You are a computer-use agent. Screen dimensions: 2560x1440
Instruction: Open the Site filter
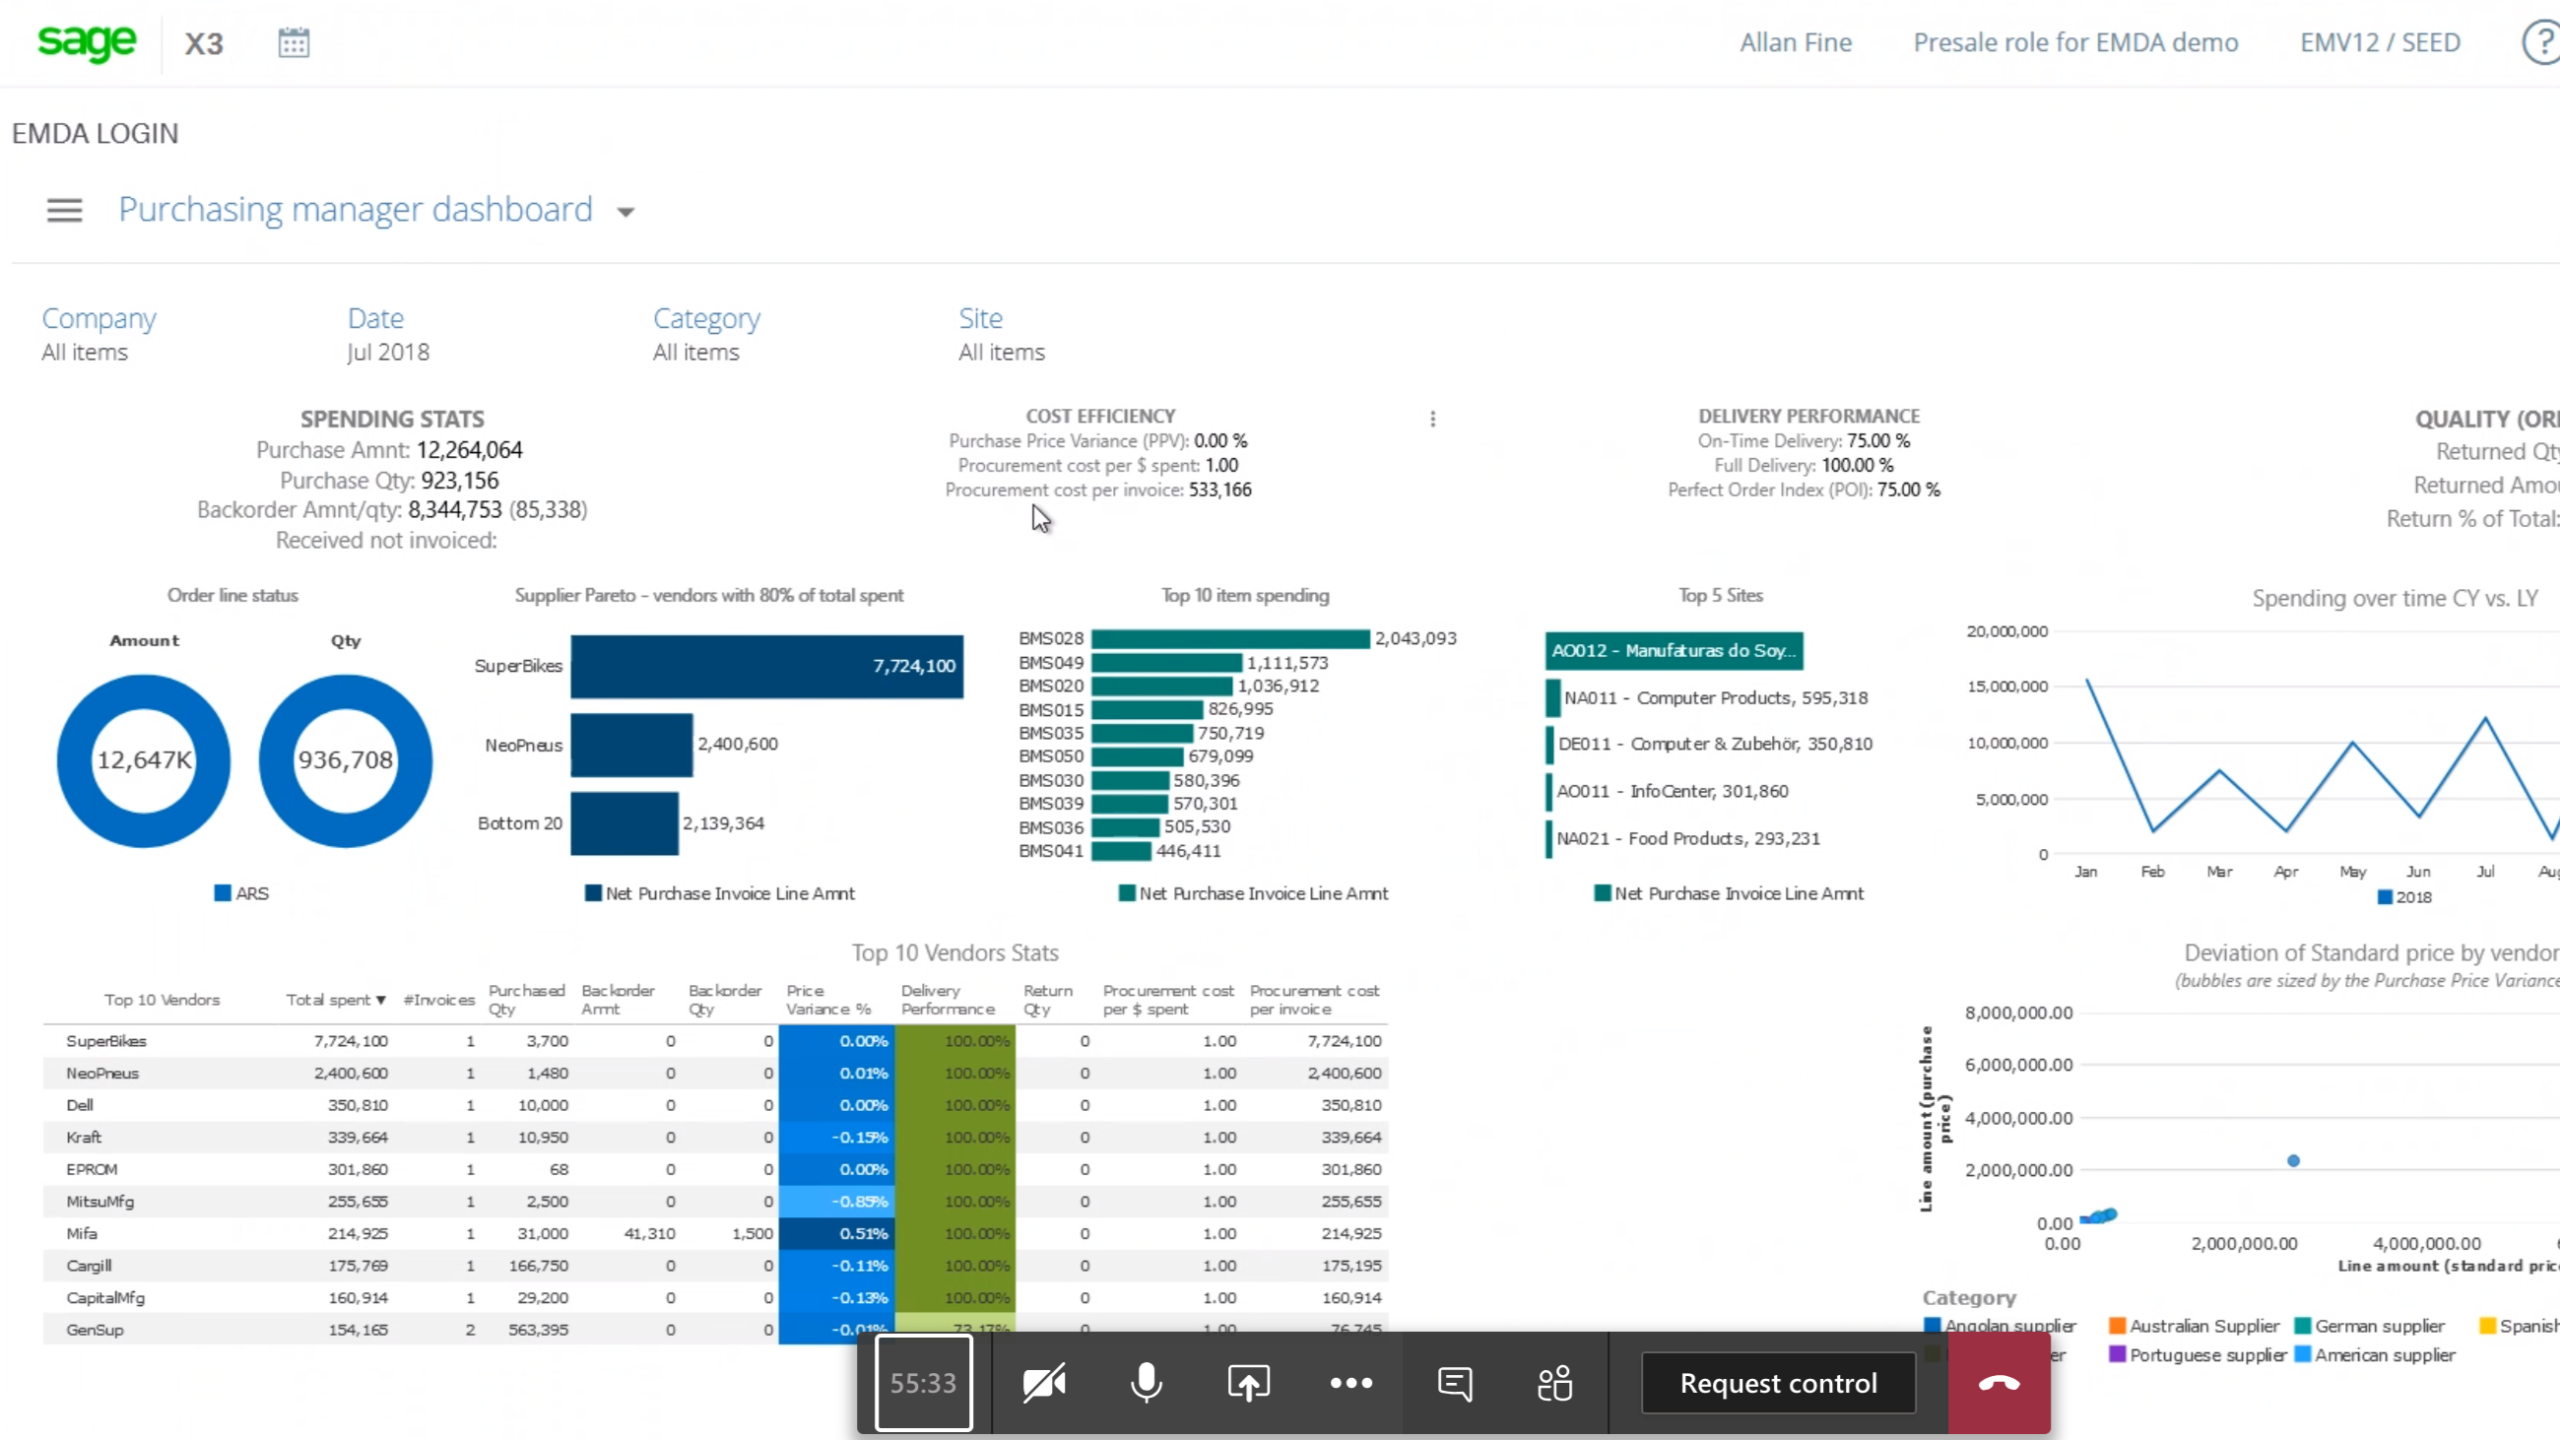click(981, 318)
